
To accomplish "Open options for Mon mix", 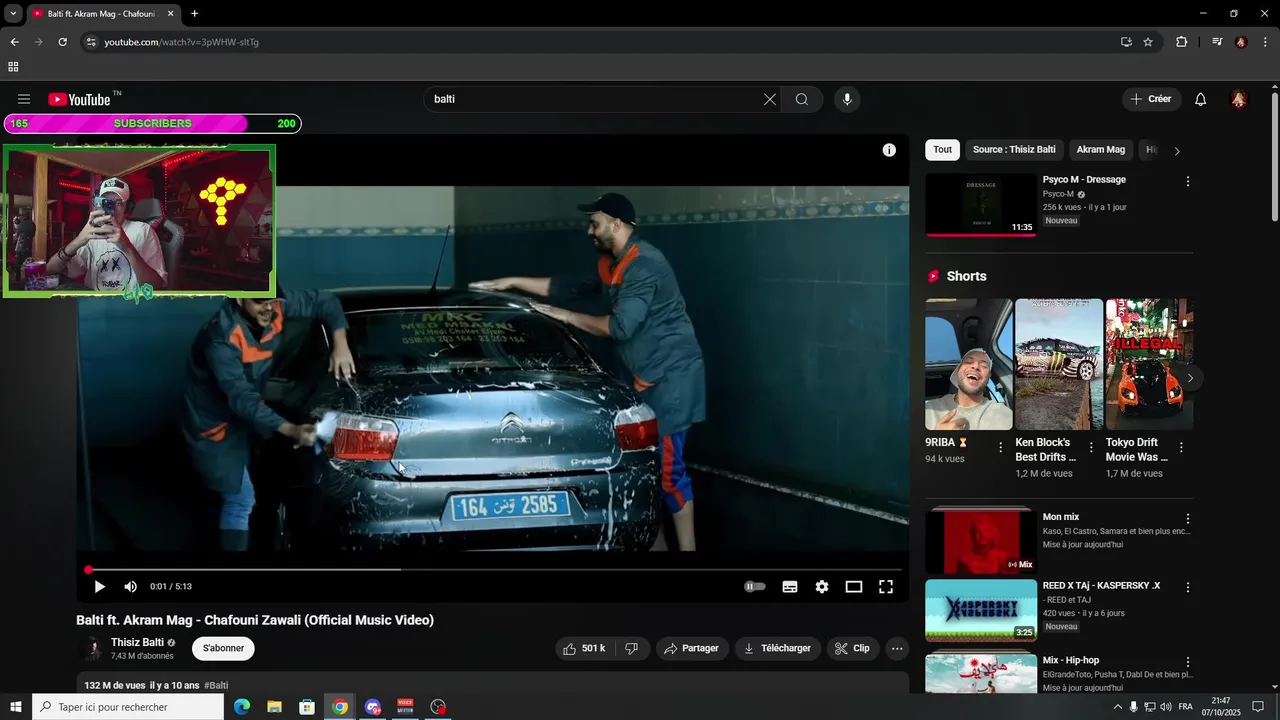I will click(1188, 519).
